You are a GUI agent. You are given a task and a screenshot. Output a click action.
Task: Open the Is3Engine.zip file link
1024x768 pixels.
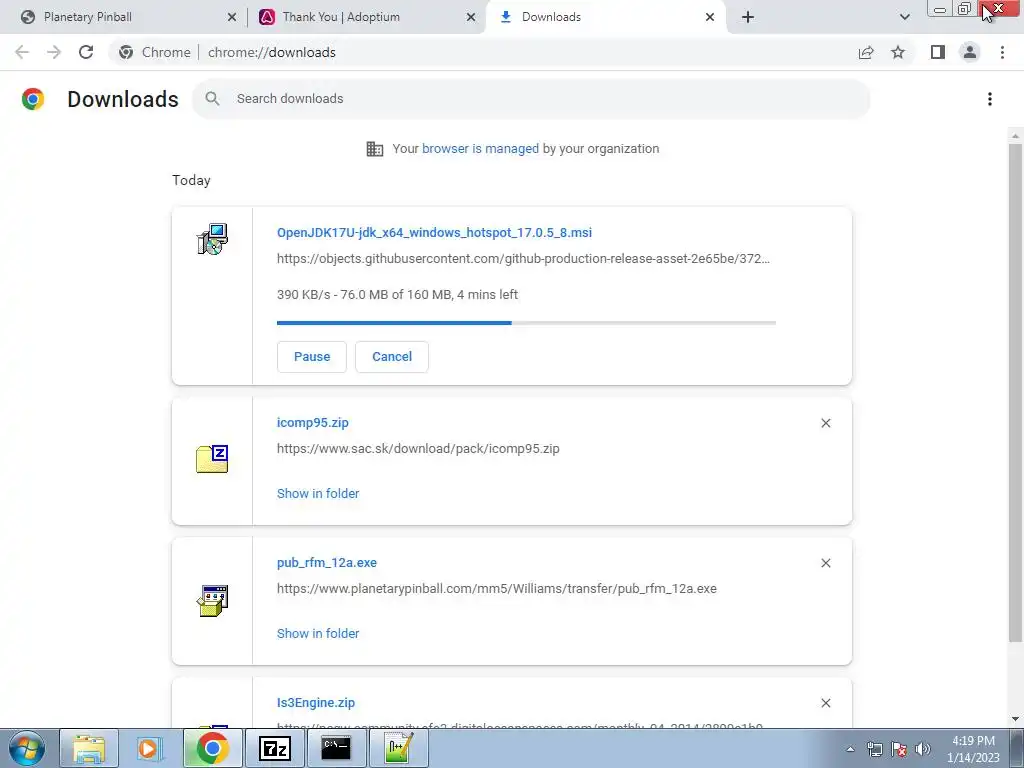pyautogui.click(x=316, y=703)
